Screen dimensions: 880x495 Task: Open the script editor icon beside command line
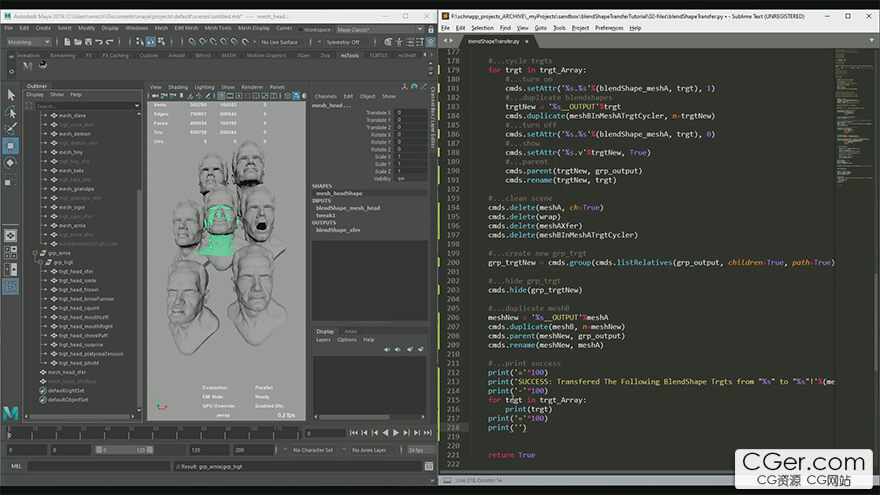(x=429, y=466)
